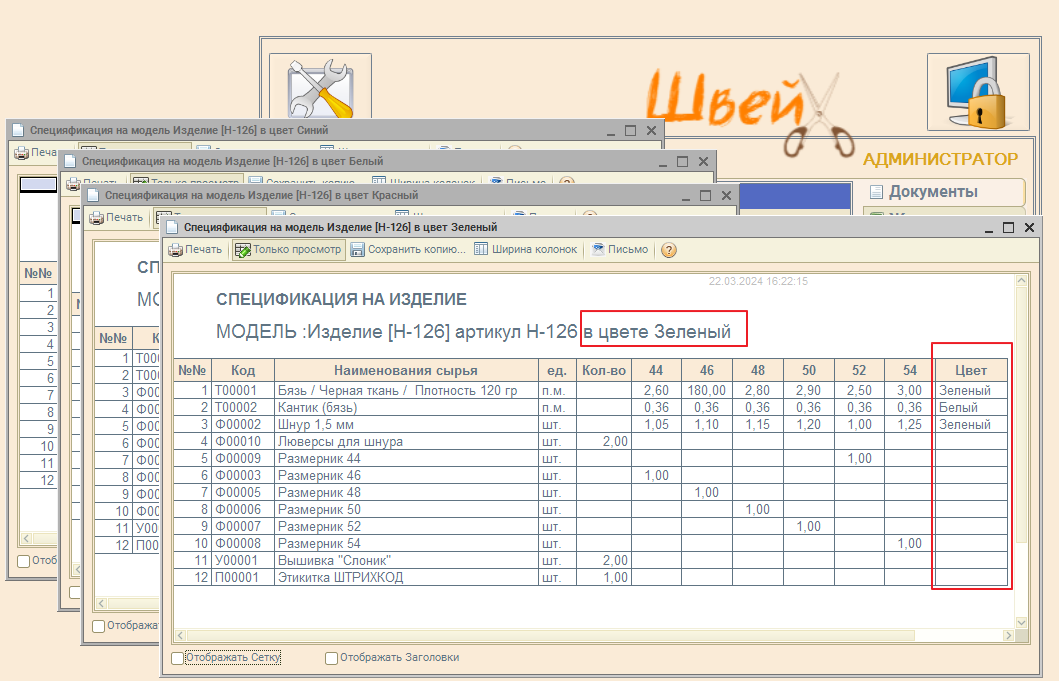1059x681 pixels.
Task: Click code cell Т00001
Action: pyautogui.click(x=243, y=390)
